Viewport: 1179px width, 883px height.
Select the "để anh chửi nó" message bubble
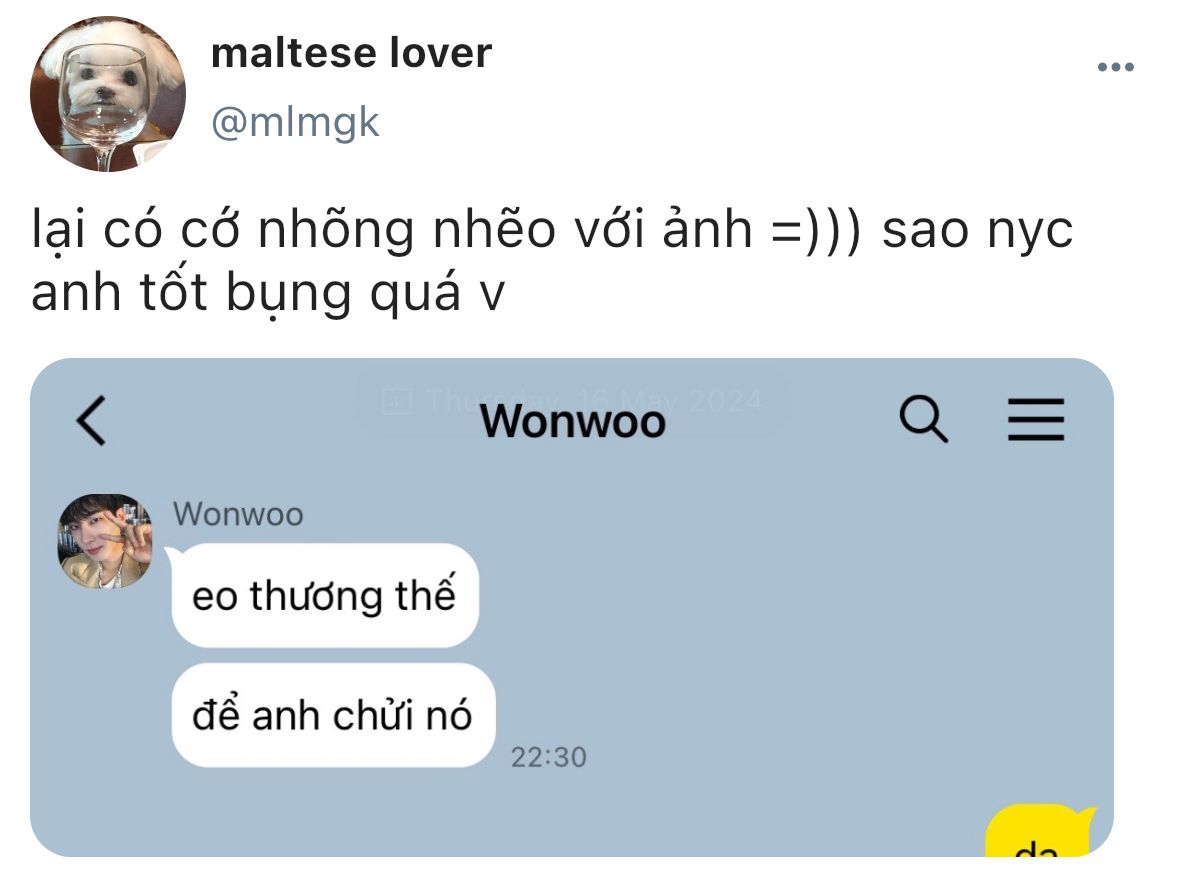[333, 715]
